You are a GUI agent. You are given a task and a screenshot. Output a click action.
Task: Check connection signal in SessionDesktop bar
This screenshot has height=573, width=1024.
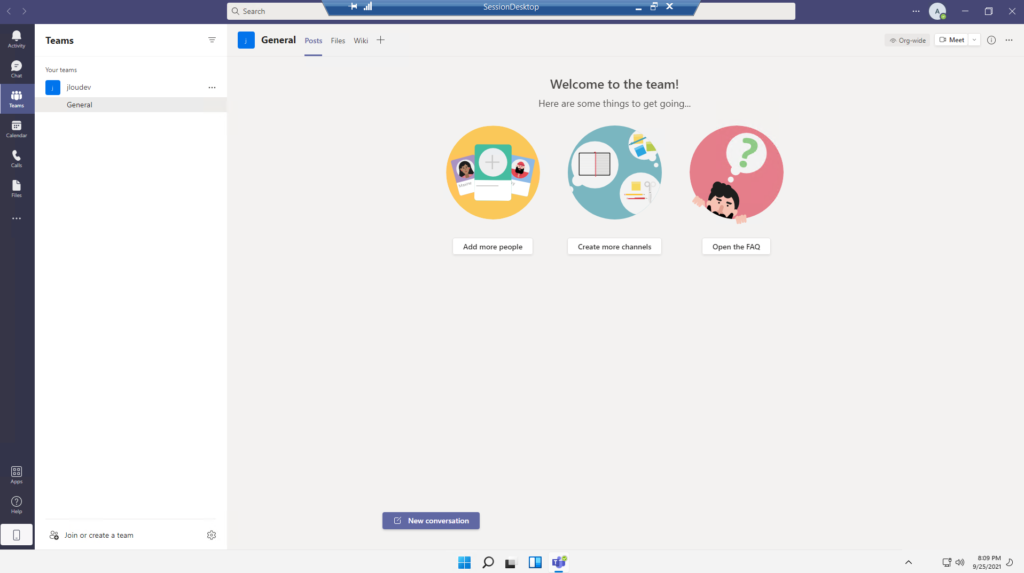point(368,7)
